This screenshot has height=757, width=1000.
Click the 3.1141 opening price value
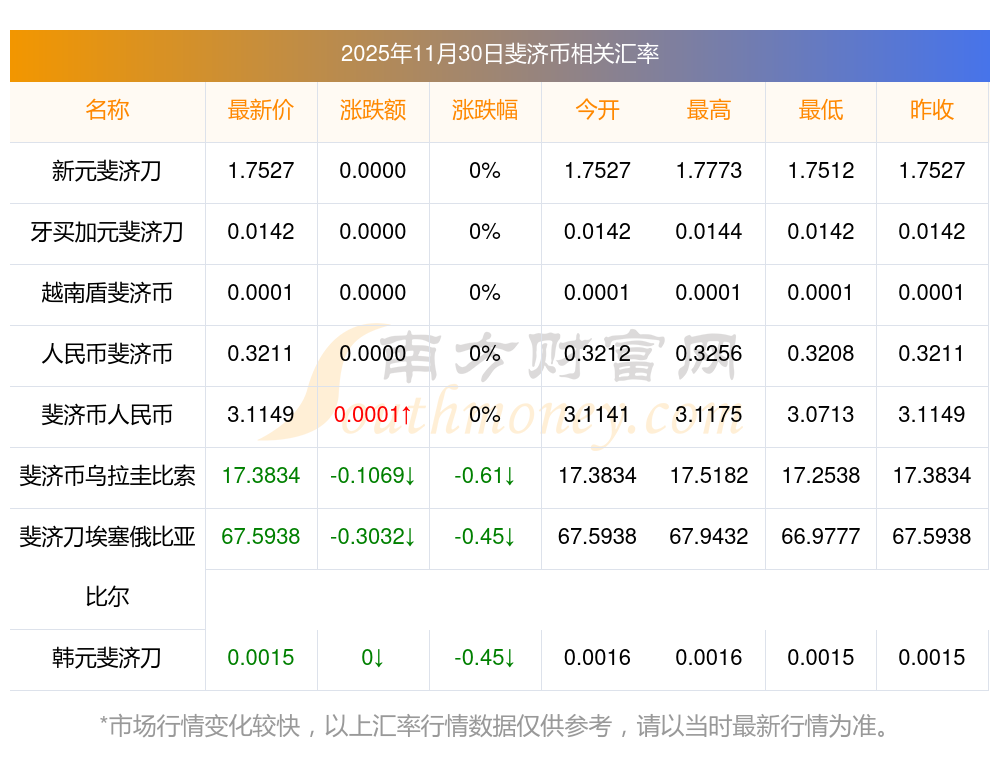(597, 415)
